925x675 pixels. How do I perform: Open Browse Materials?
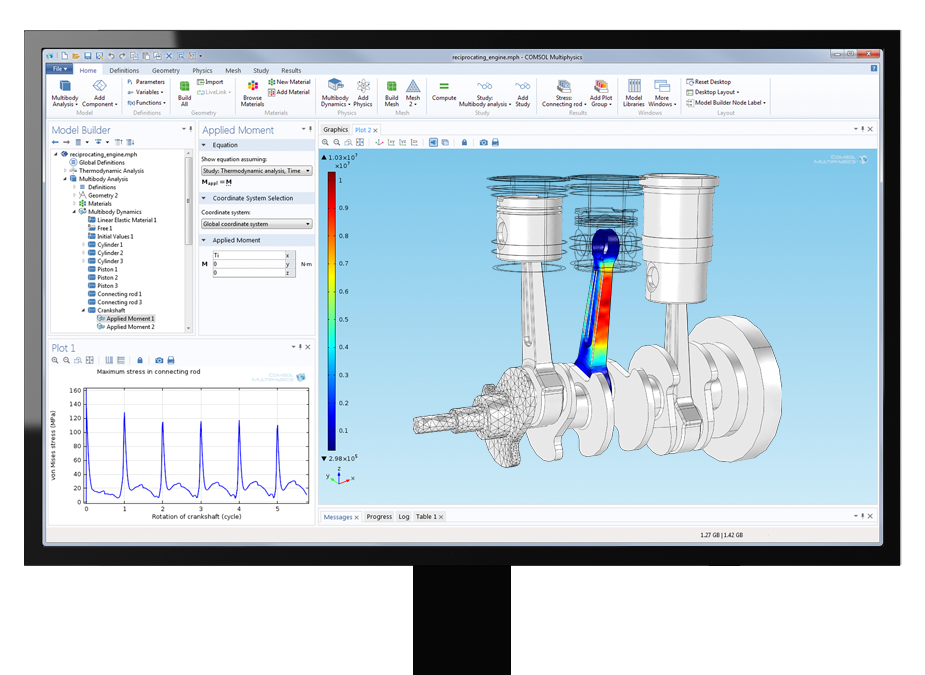[x=252, y=93]
